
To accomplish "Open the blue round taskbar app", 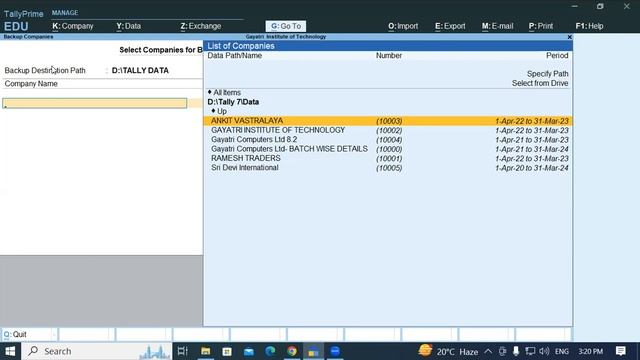I will coord(335,351).
